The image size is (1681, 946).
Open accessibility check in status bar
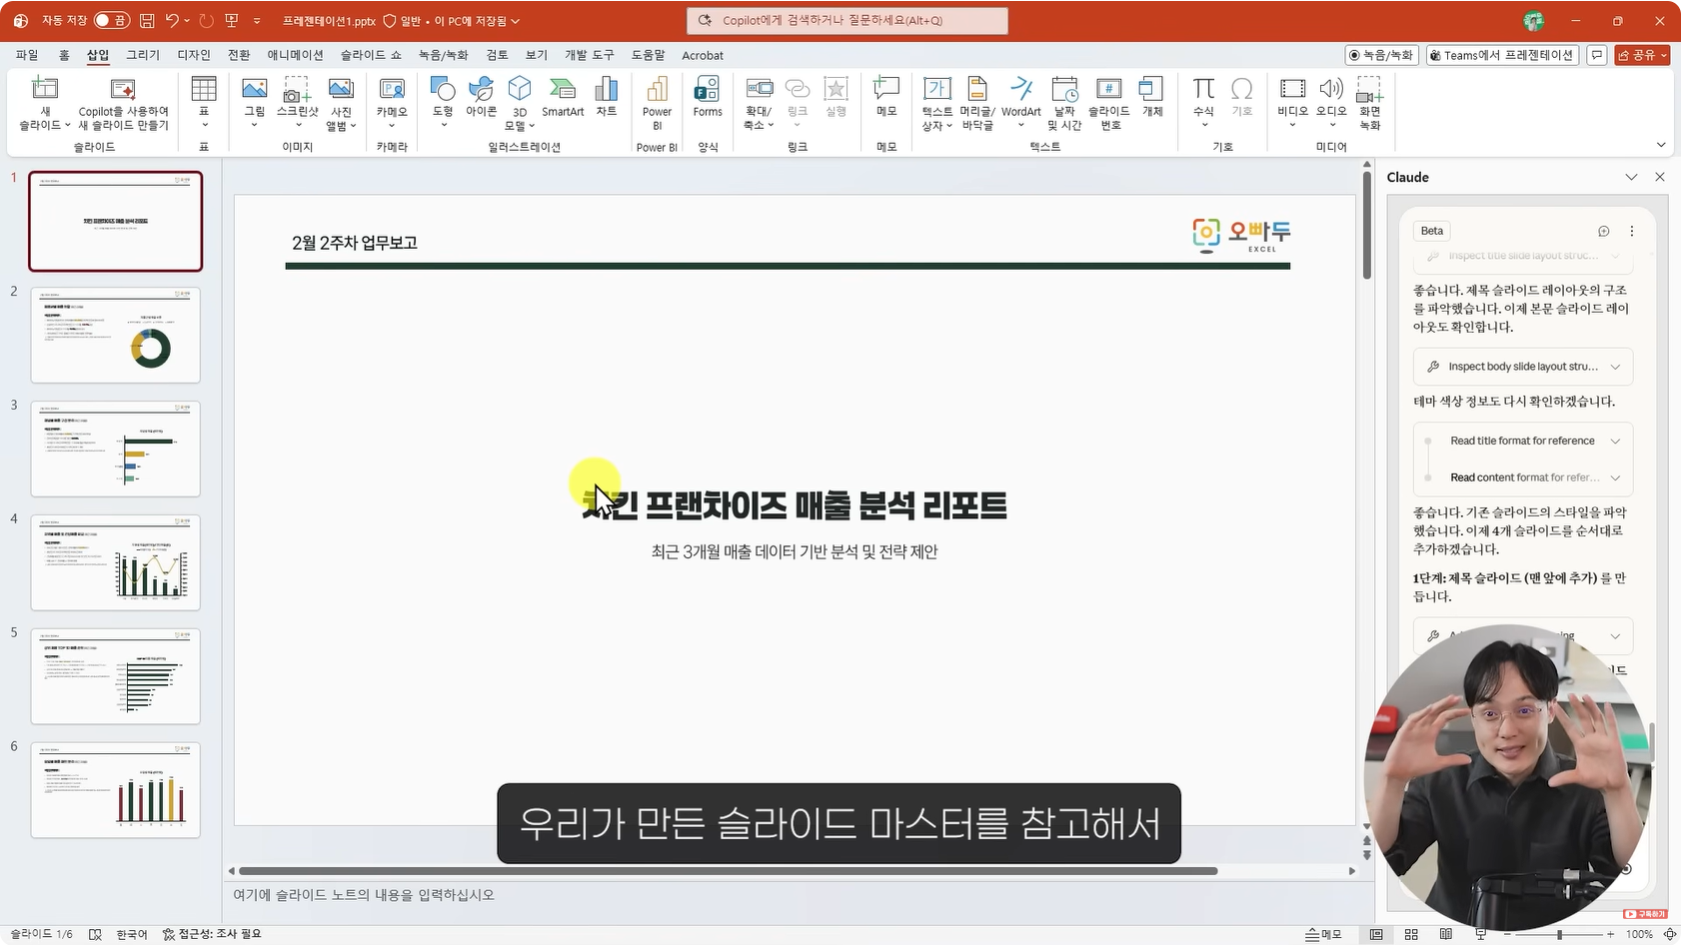212,934
